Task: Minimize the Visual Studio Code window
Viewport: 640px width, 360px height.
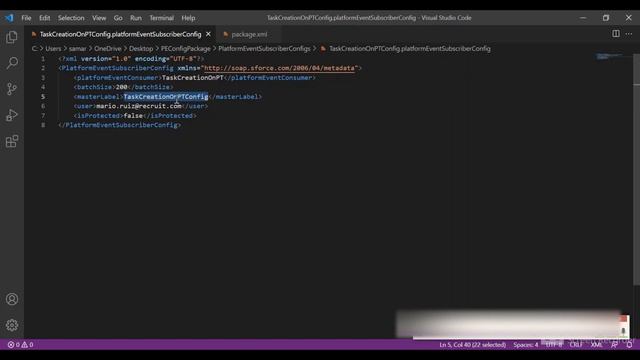Action: (583, 18)
